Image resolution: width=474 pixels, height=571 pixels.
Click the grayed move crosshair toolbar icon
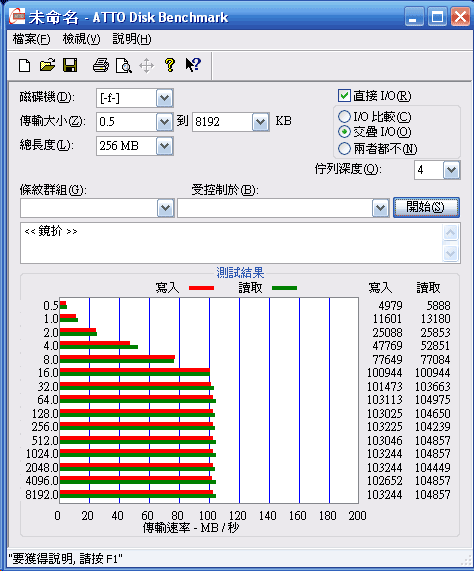[x=146, y=66]
